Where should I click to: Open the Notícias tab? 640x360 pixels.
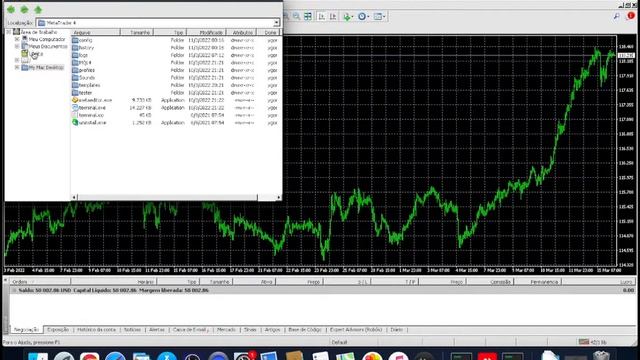coord(132,329)
